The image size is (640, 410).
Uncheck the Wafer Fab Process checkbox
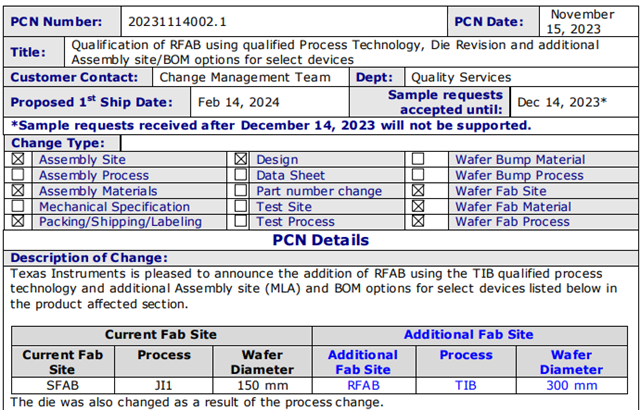[x=418, y=221]
